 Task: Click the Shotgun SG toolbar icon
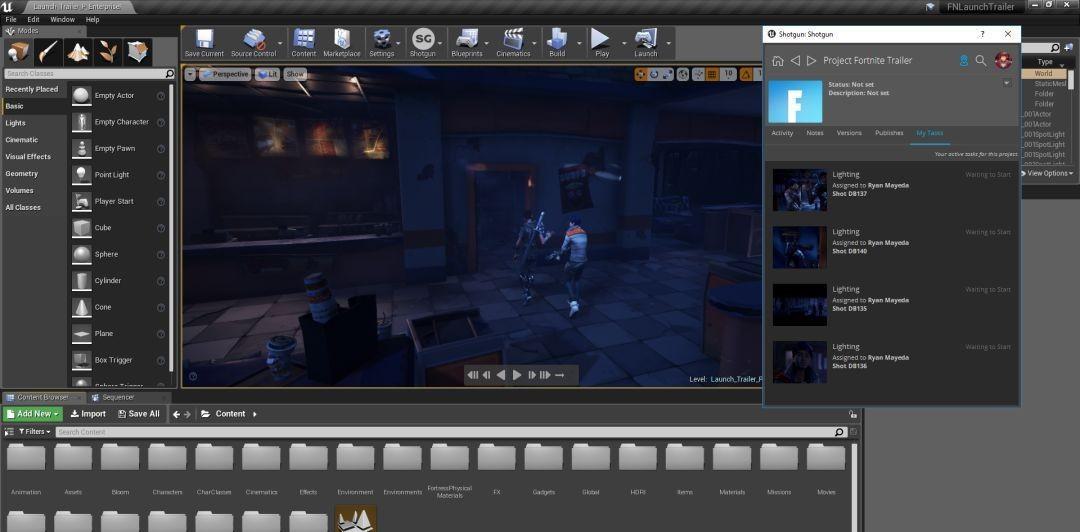[x=422, y=43]
